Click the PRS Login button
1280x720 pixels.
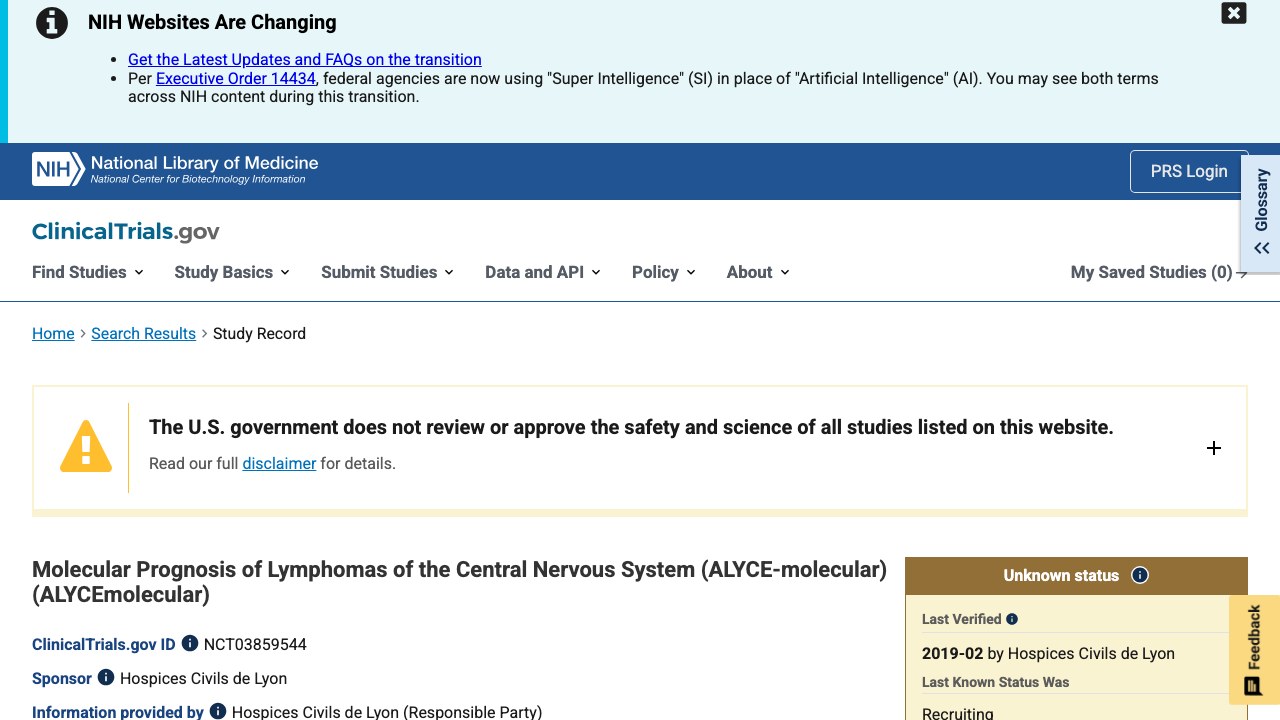pyautogui.click(x=1189, y=171)
